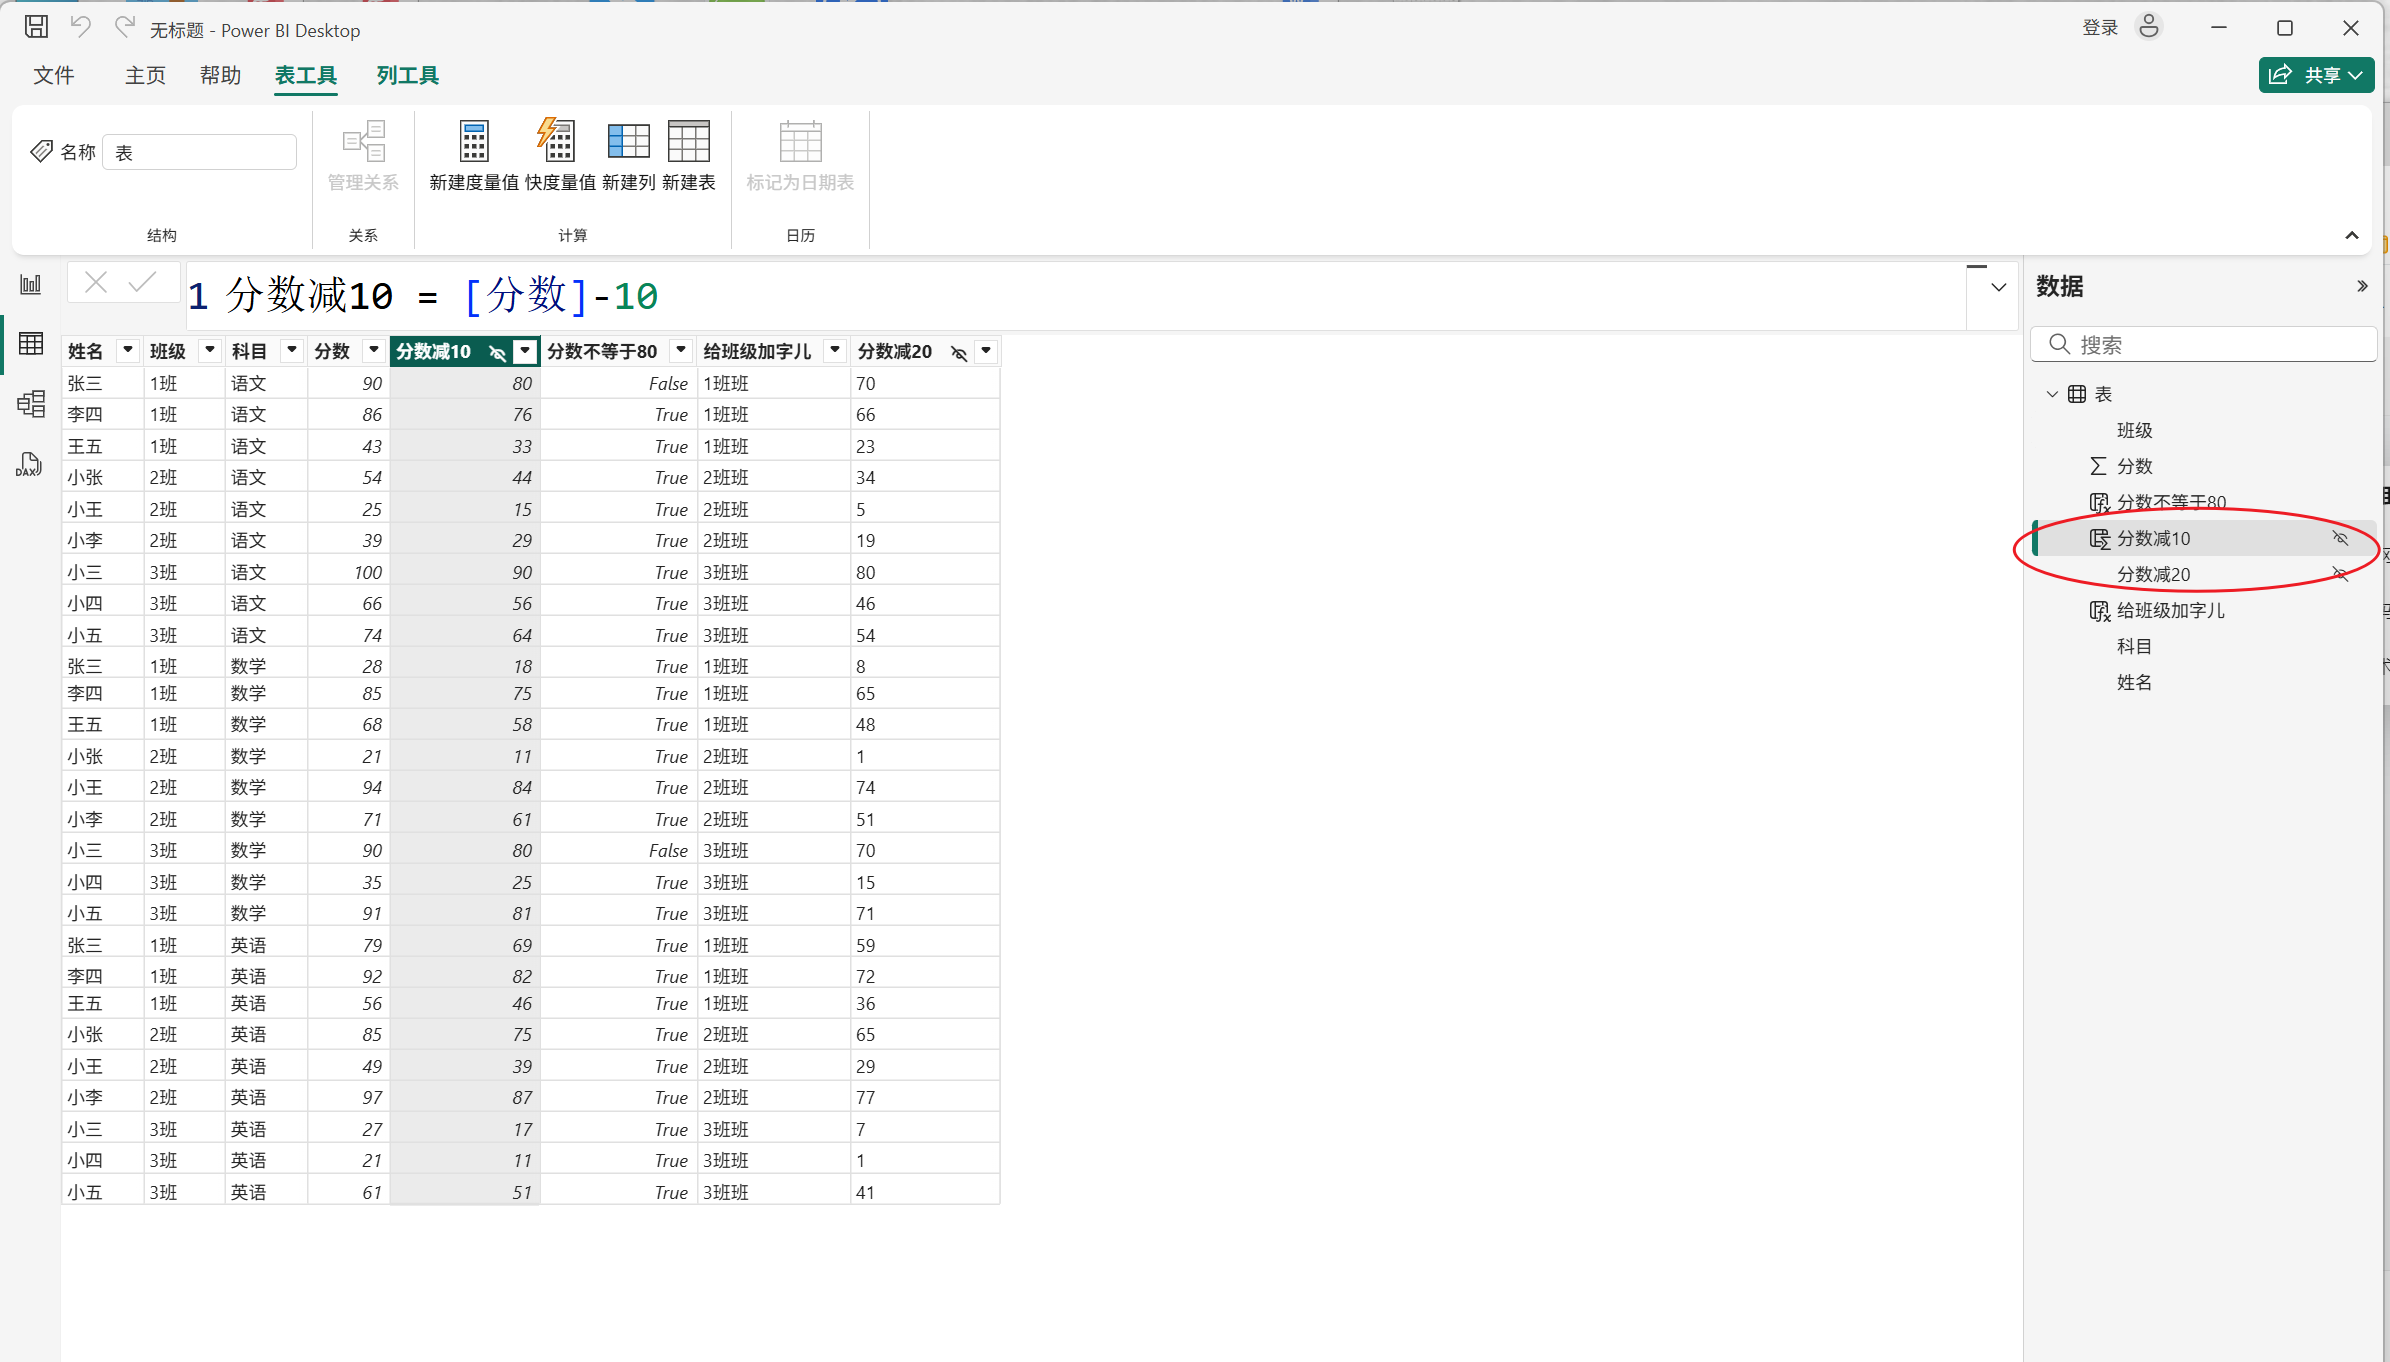The height and width of the screenshot is (1362, 2390).
Task: Click the save icon in title bar
Action: (36, 27)
